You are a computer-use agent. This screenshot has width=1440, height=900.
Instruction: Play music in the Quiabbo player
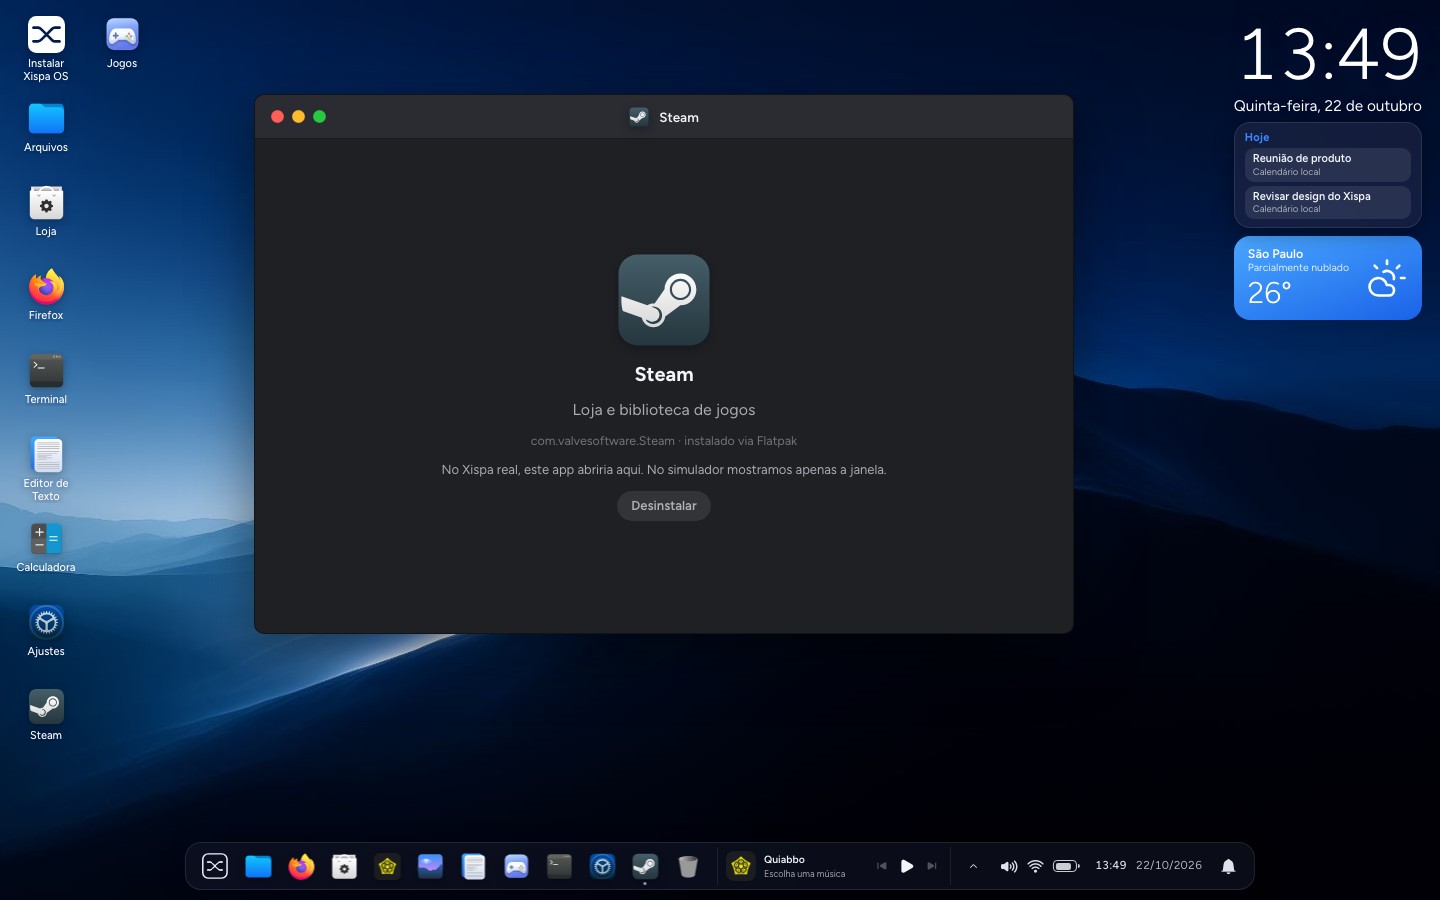point(906,866)
